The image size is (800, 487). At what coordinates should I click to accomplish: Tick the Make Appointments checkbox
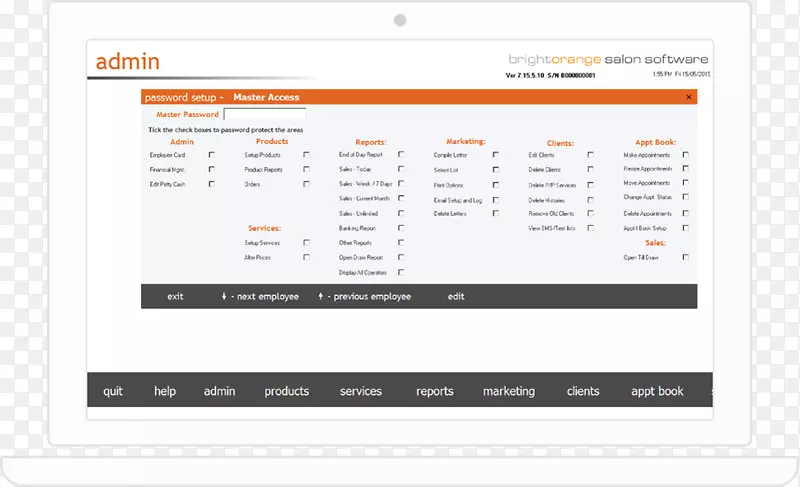[685, 155]
